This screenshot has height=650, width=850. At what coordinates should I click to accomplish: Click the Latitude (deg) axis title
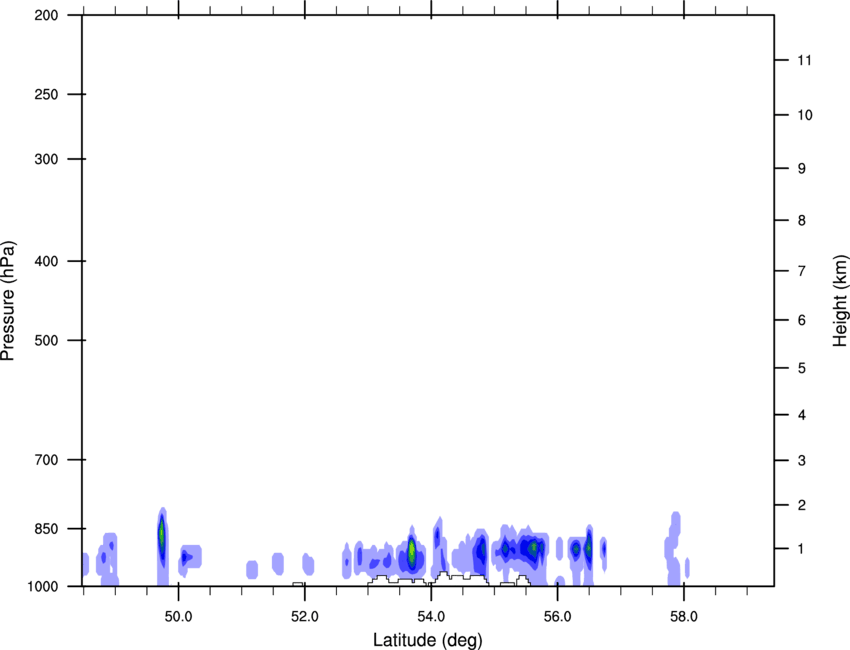coord(428,640)
